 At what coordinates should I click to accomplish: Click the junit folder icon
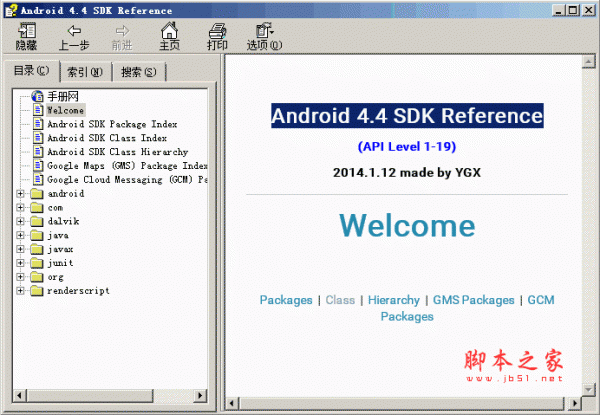pyautogui.click(x=37, y=263)
